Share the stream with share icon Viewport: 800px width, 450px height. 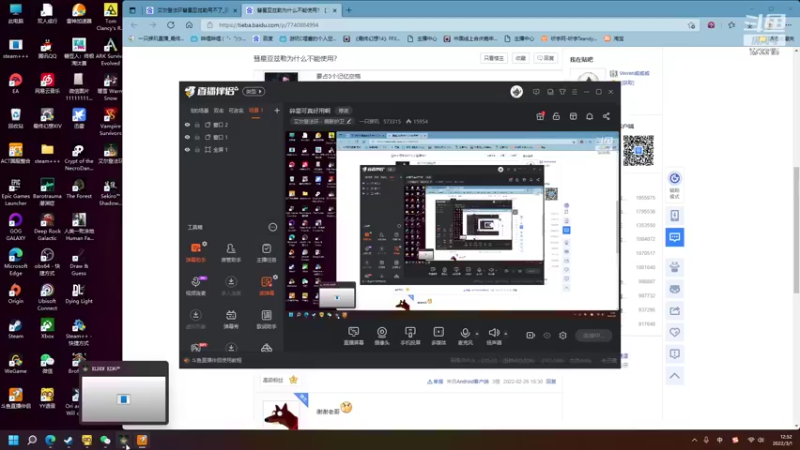(606, 116)
